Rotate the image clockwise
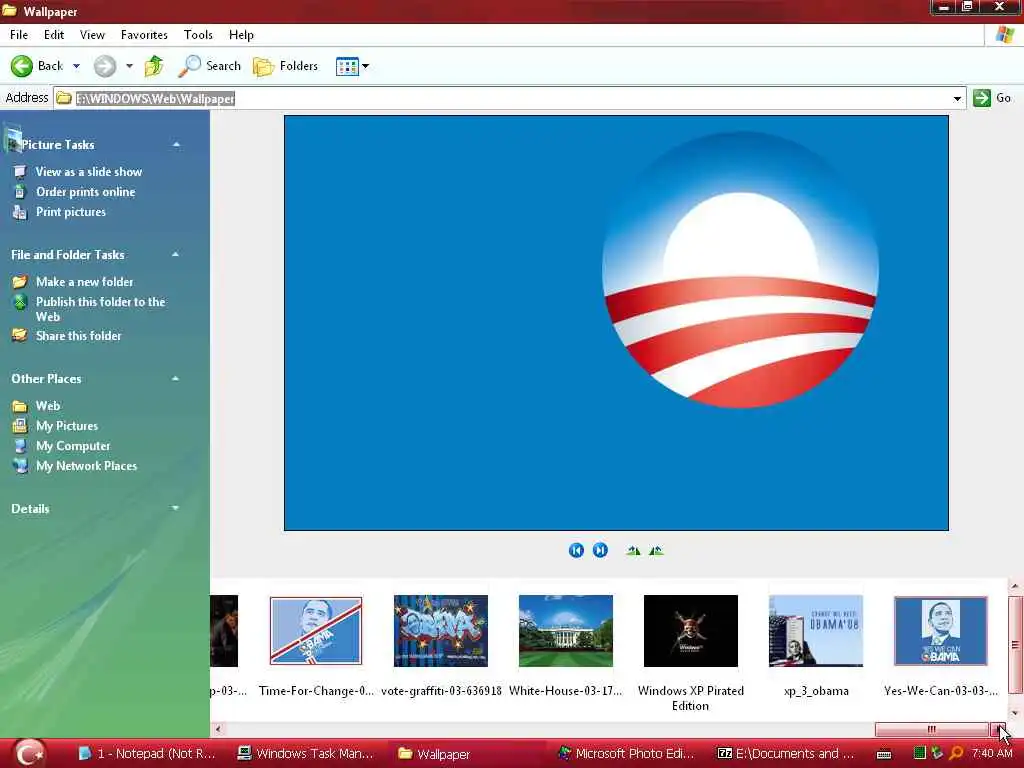1024x768 pixels. tap(633, 551)
